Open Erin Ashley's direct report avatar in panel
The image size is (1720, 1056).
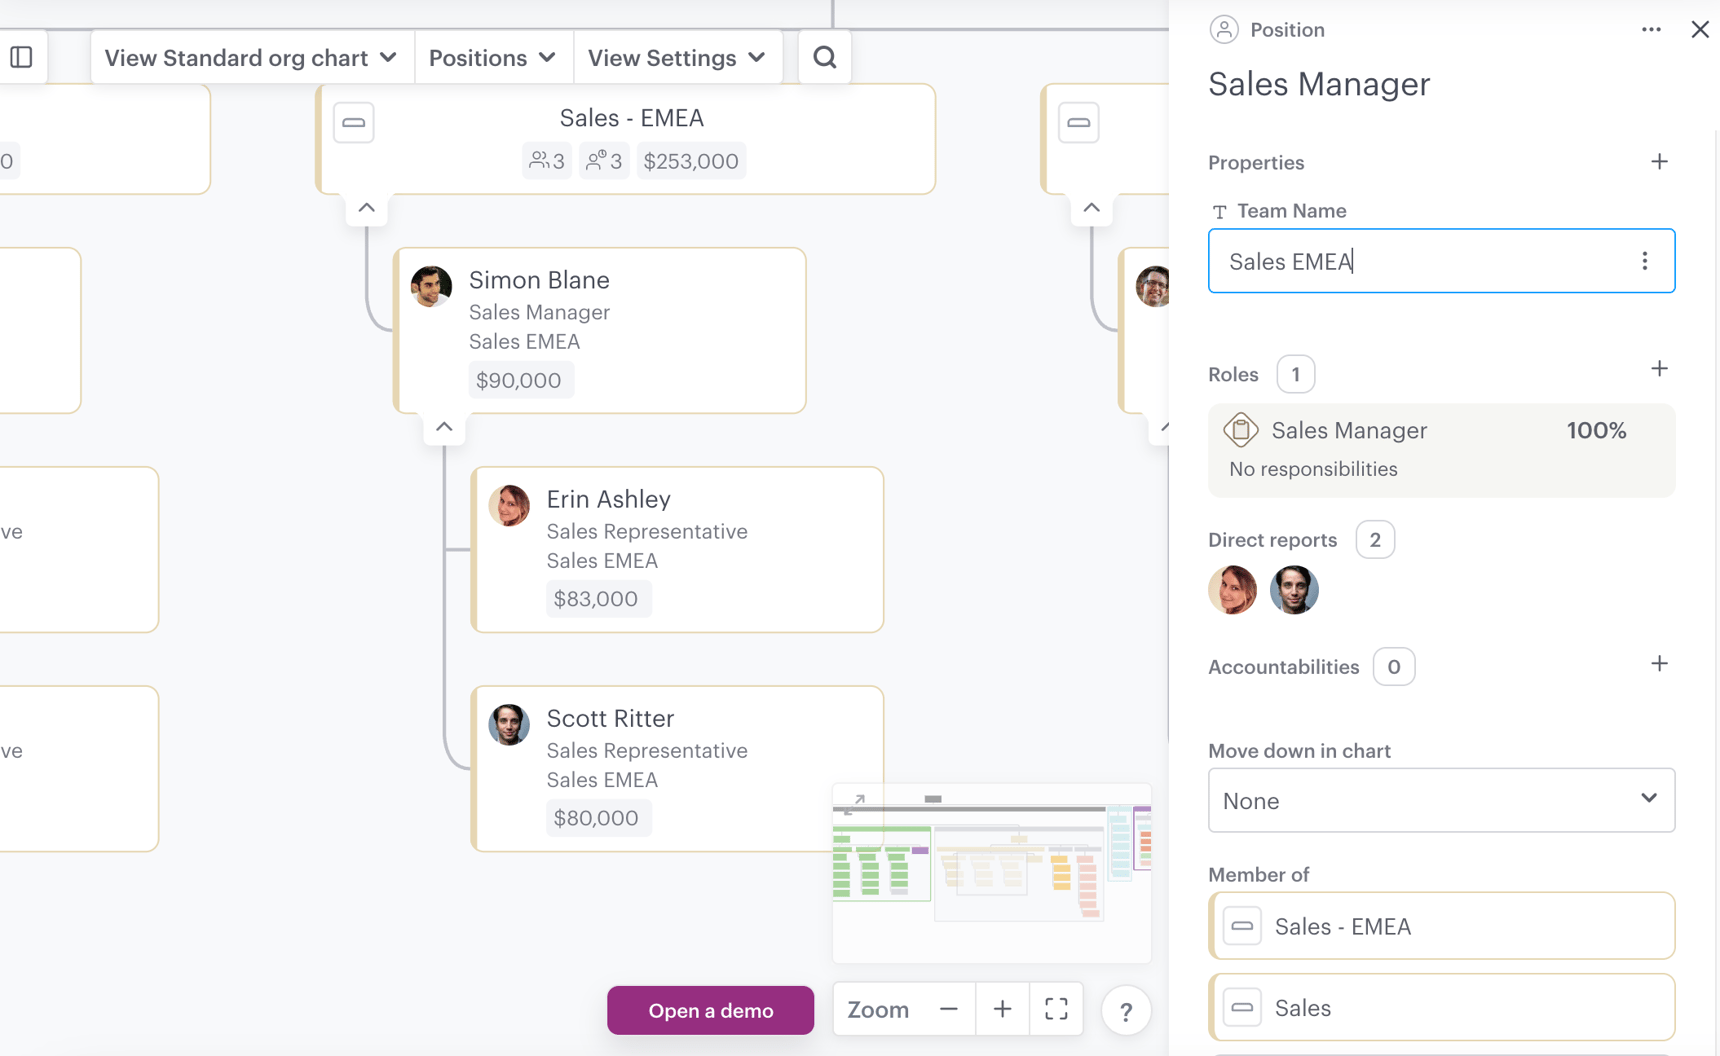[1233, 590]
